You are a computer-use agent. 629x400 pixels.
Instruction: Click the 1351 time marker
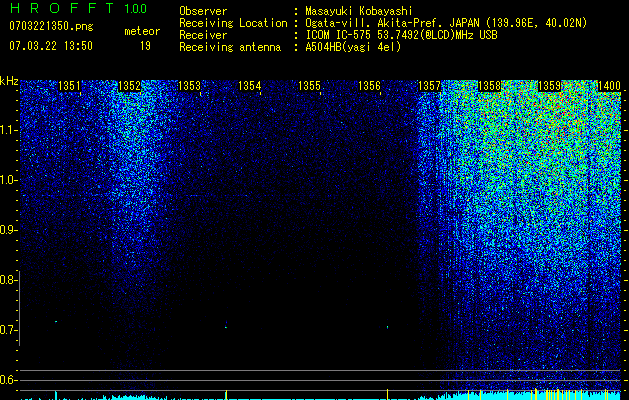[x=69, y=86]
